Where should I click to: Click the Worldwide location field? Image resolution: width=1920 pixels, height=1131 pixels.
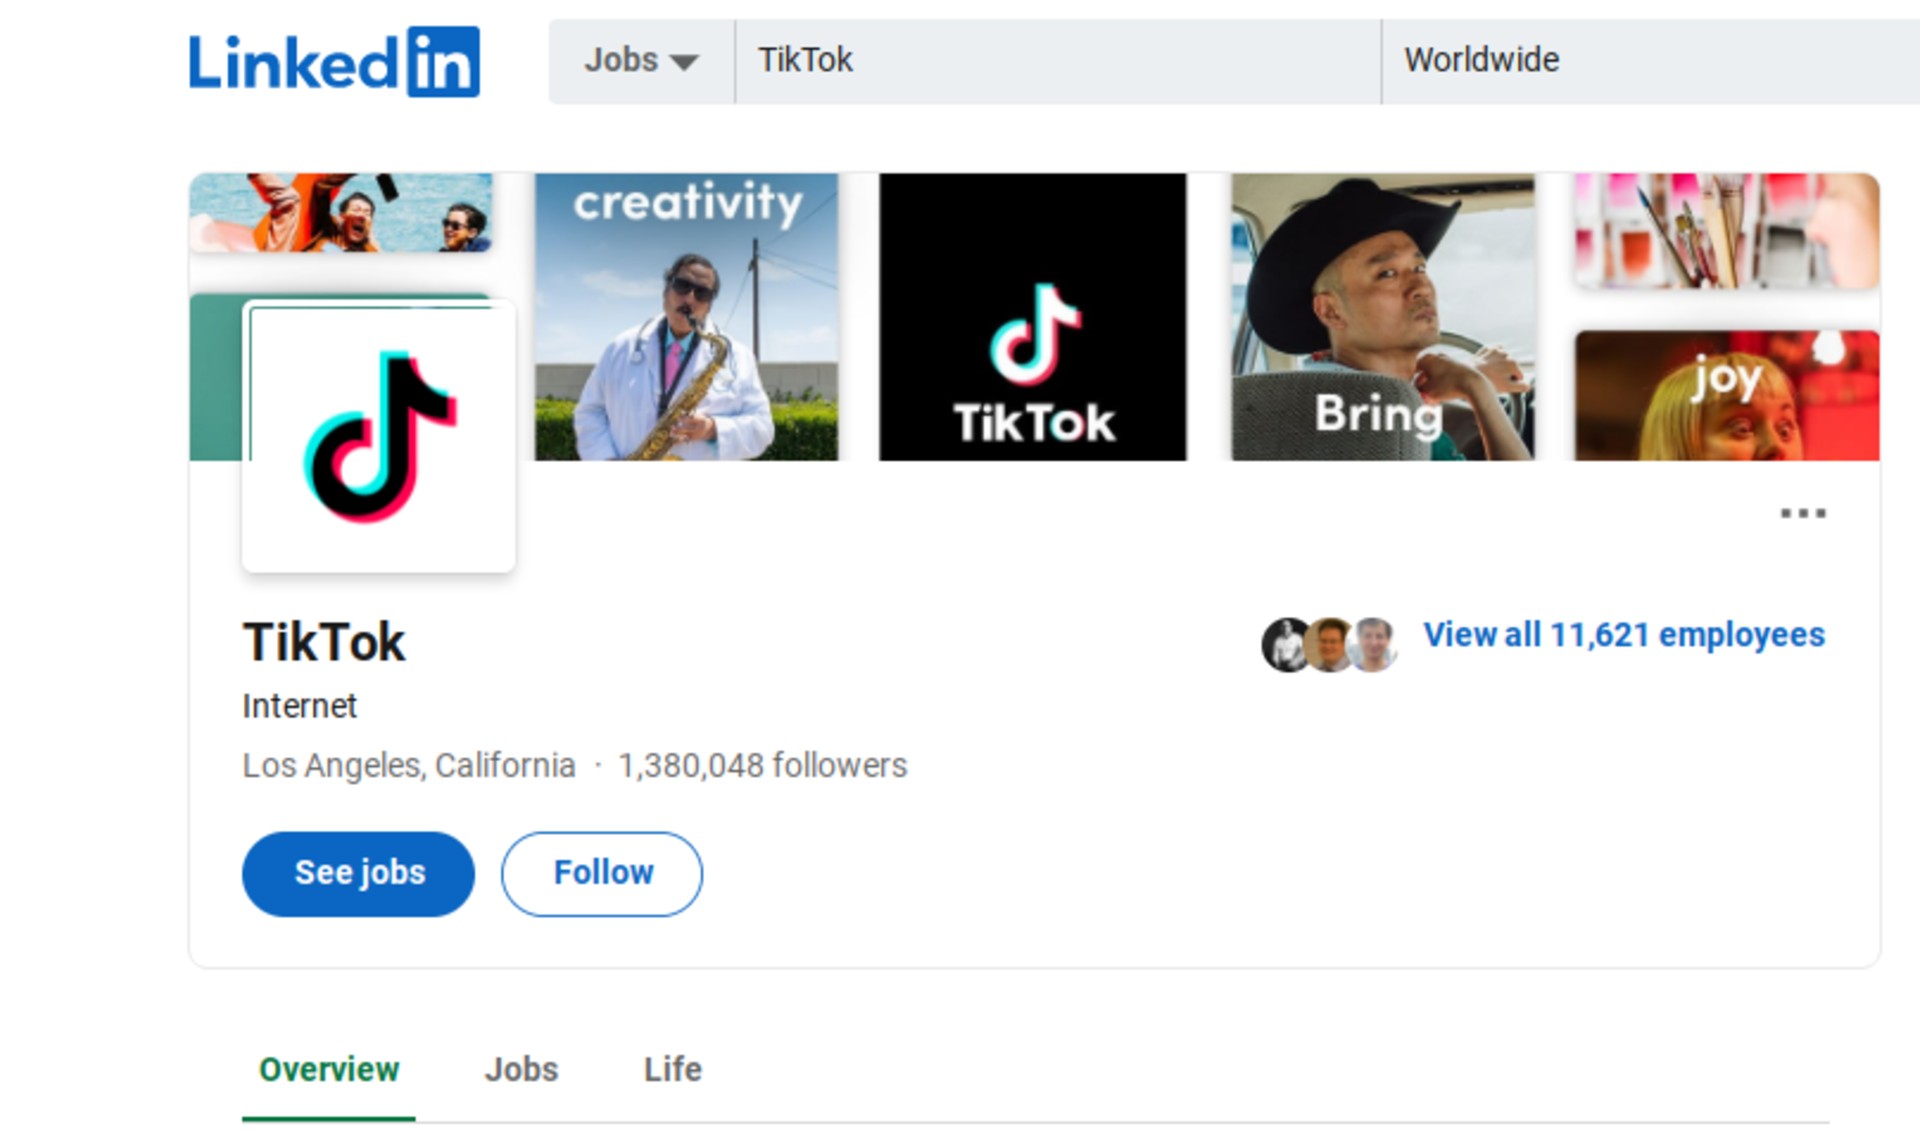1650,61
